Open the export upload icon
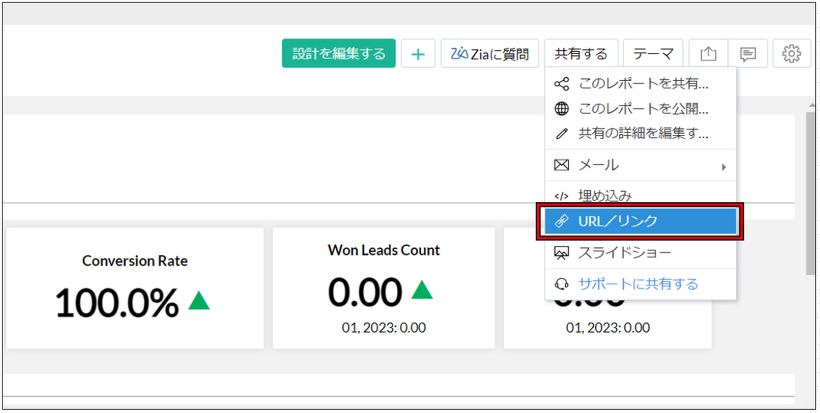Screen dimensions: 820x413 708,54
